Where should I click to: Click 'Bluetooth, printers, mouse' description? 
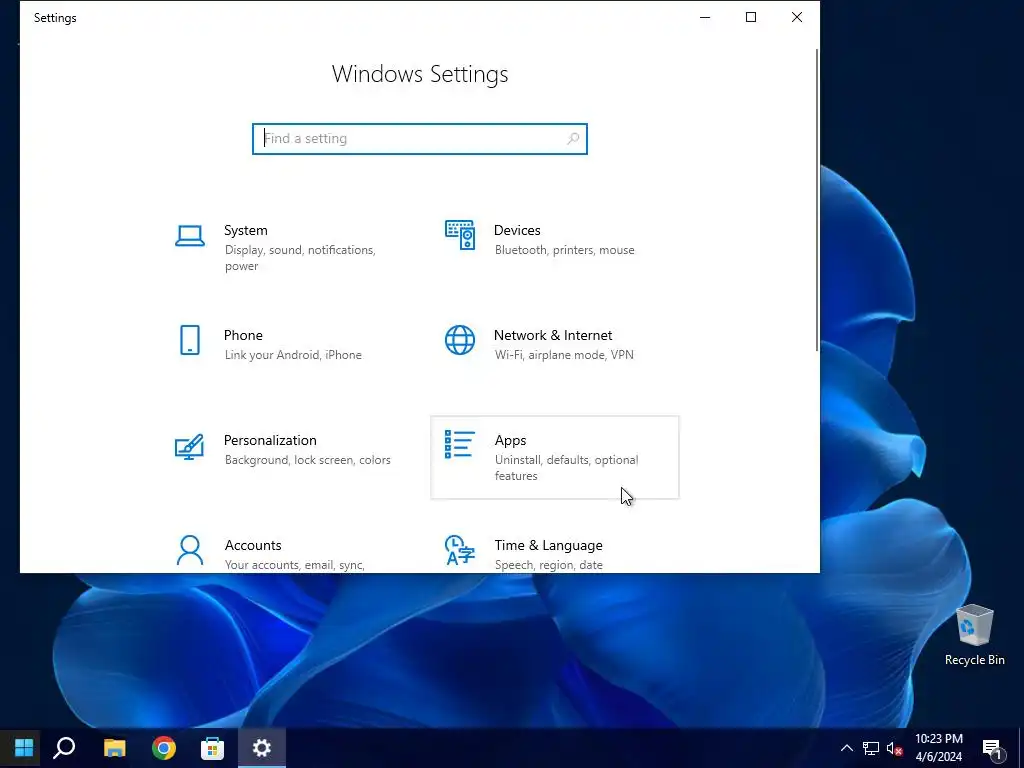564,250
